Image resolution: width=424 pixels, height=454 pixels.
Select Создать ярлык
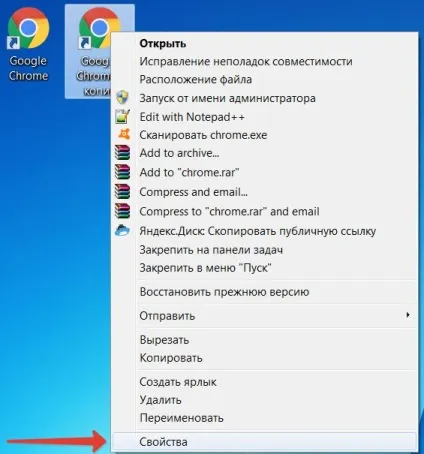265,382
